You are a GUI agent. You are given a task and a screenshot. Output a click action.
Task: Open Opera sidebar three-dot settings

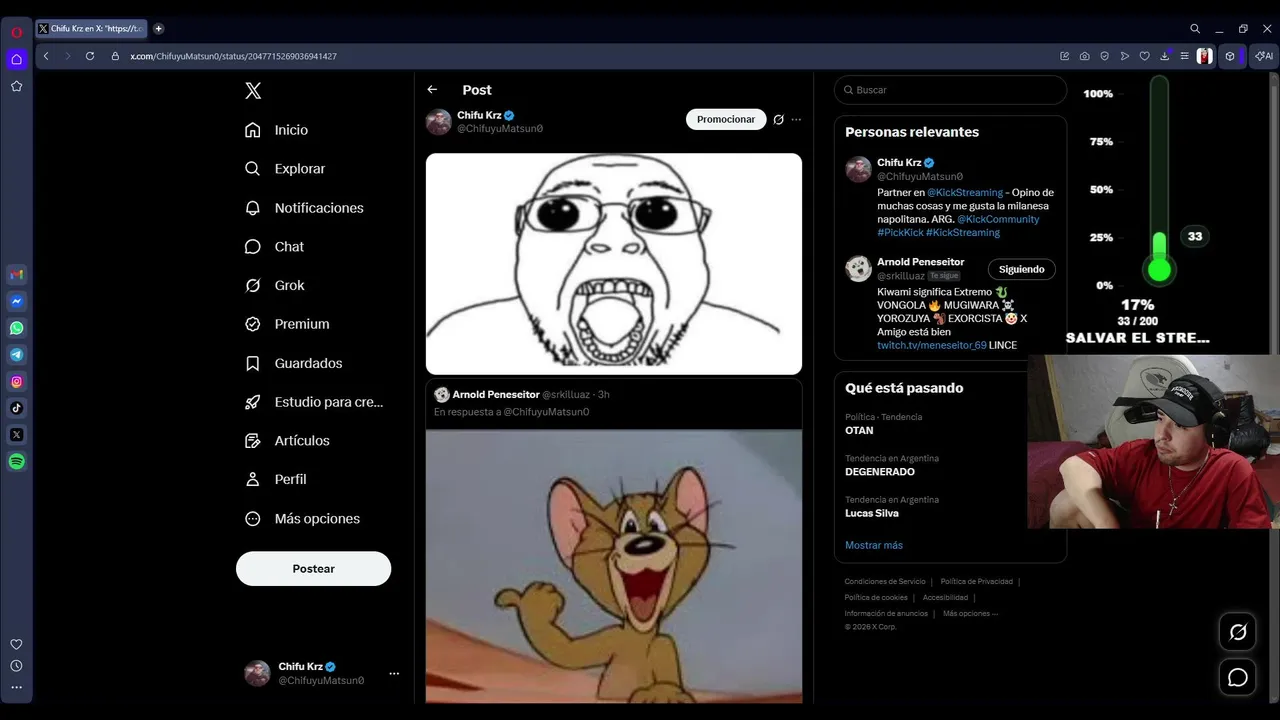[x=16, y=687]
